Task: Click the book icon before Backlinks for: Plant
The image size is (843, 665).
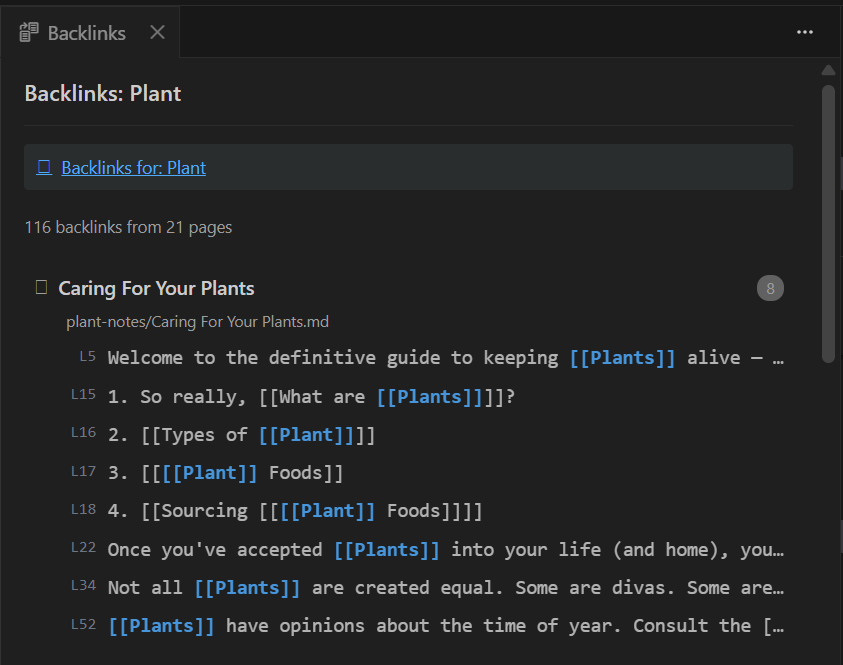Action: coord(44,166)
